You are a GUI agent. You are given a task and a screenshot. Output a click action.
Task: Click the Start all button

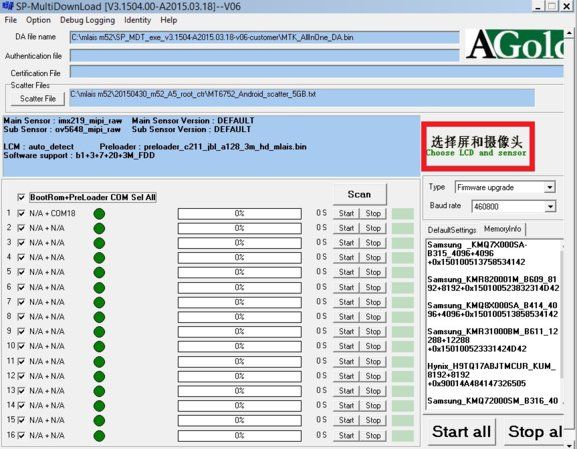461,431
